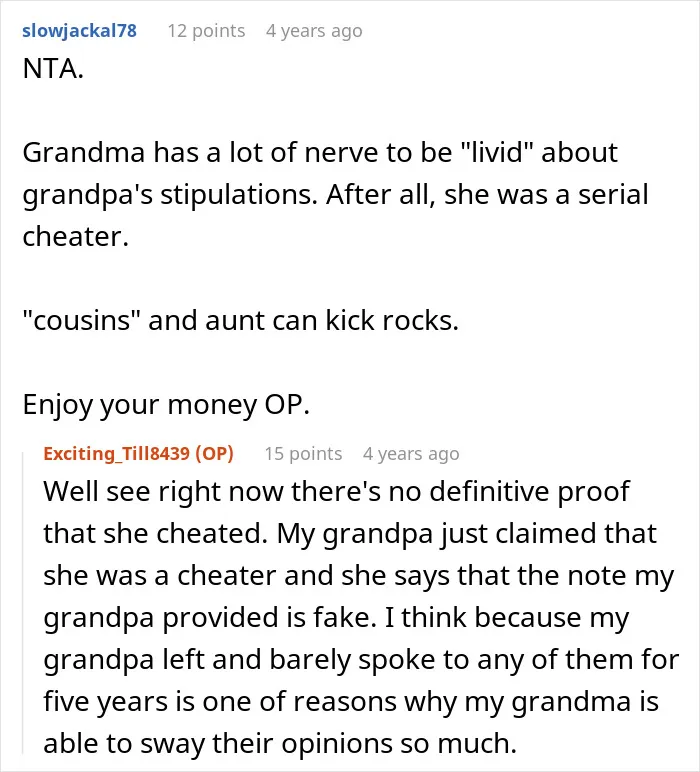Click the line mentioning five years in the reply
The image size is (700, 772).
pos(351,701)
